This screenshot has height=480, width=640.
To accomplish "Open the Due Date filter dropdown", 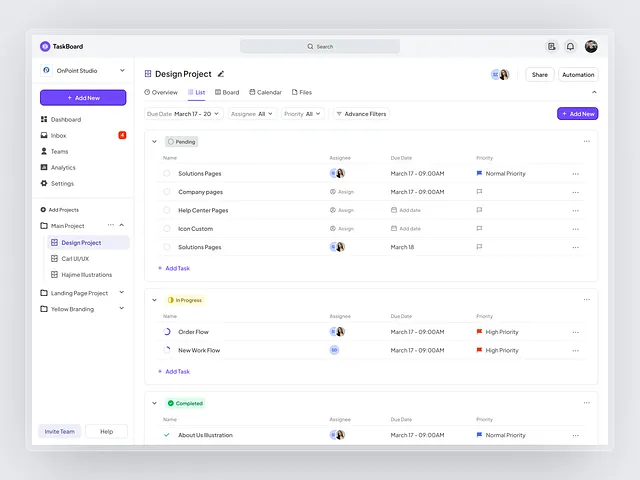I will click(x=183, y=114).
